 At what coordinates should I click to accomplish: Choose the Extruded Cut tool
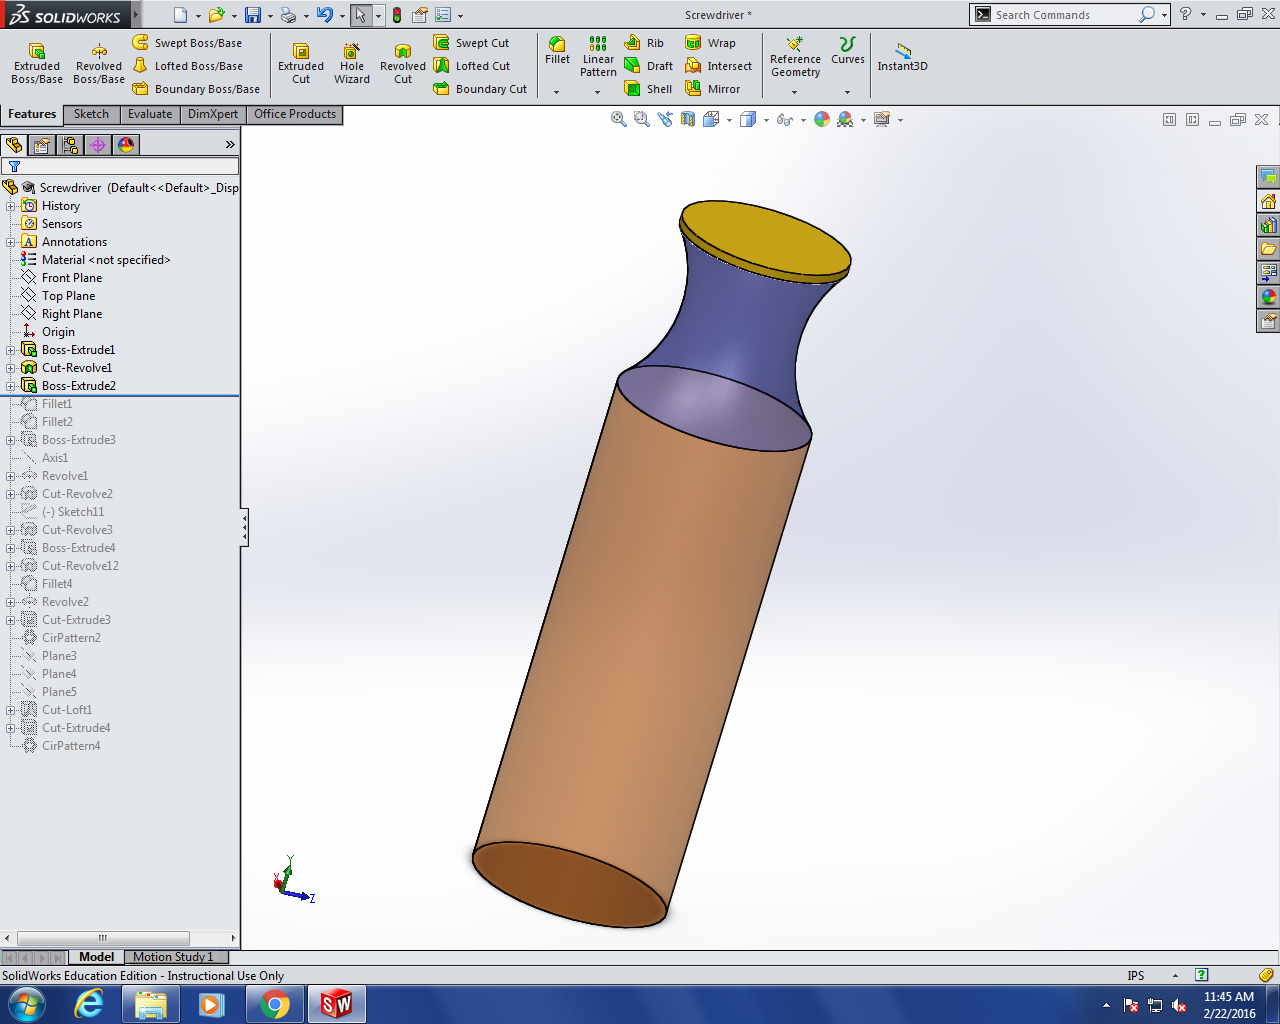[301, 64]
